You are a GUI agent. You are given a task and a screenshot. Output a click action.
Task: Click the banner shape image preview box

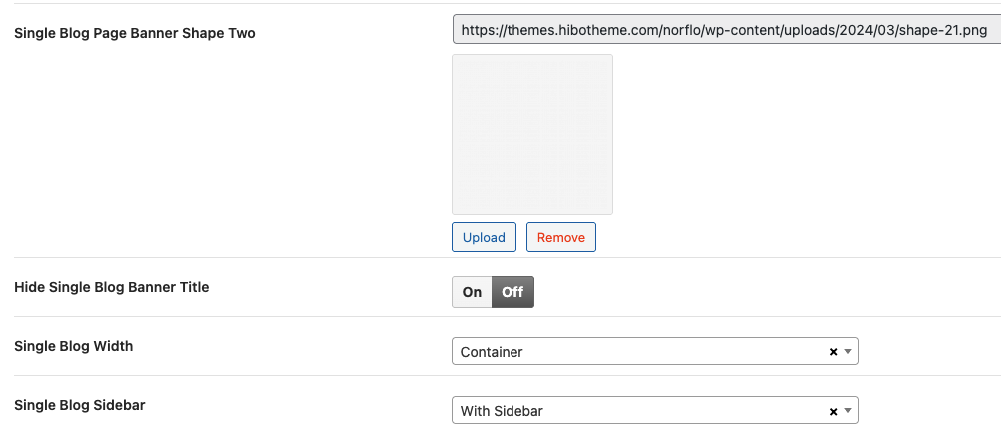[532, 134]
